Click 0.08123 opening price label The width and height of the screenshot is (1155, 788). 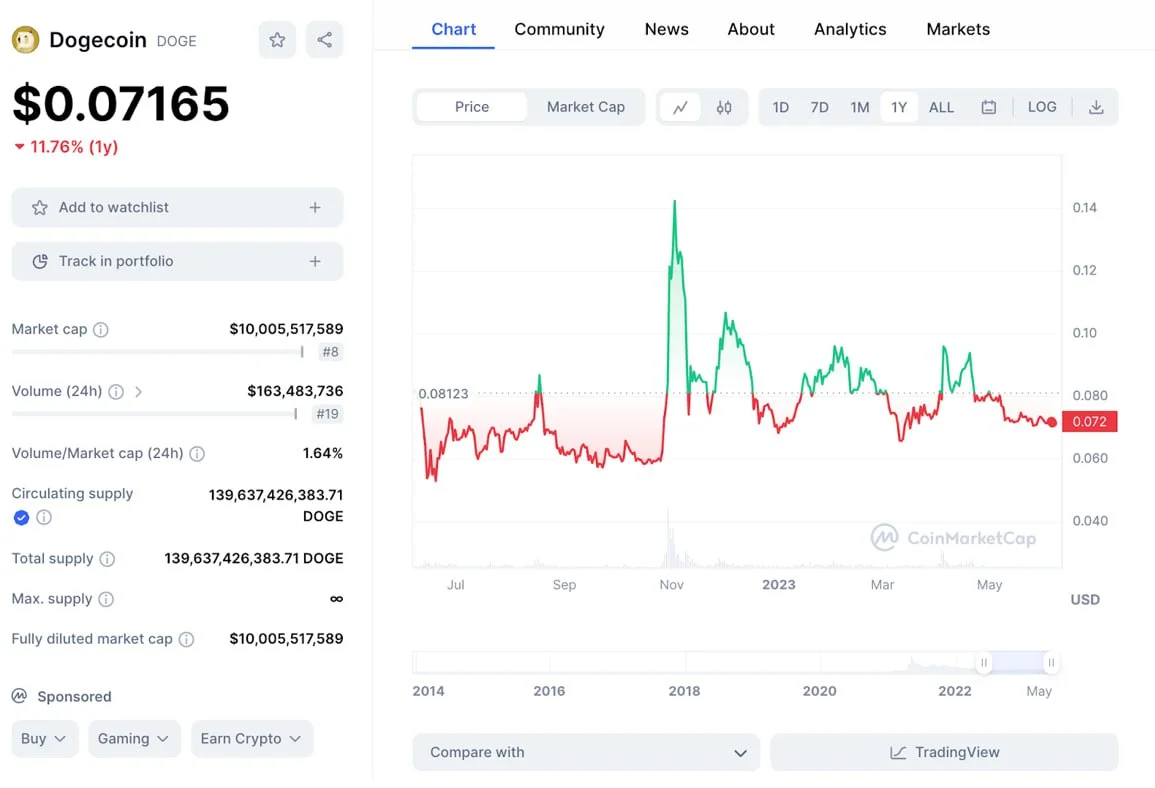443,394
